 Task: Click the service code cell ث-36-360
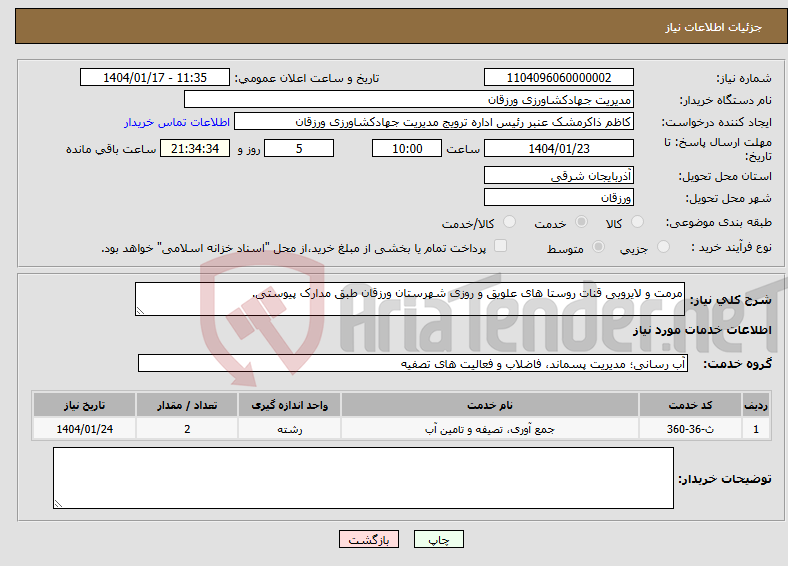pos(691,429)
